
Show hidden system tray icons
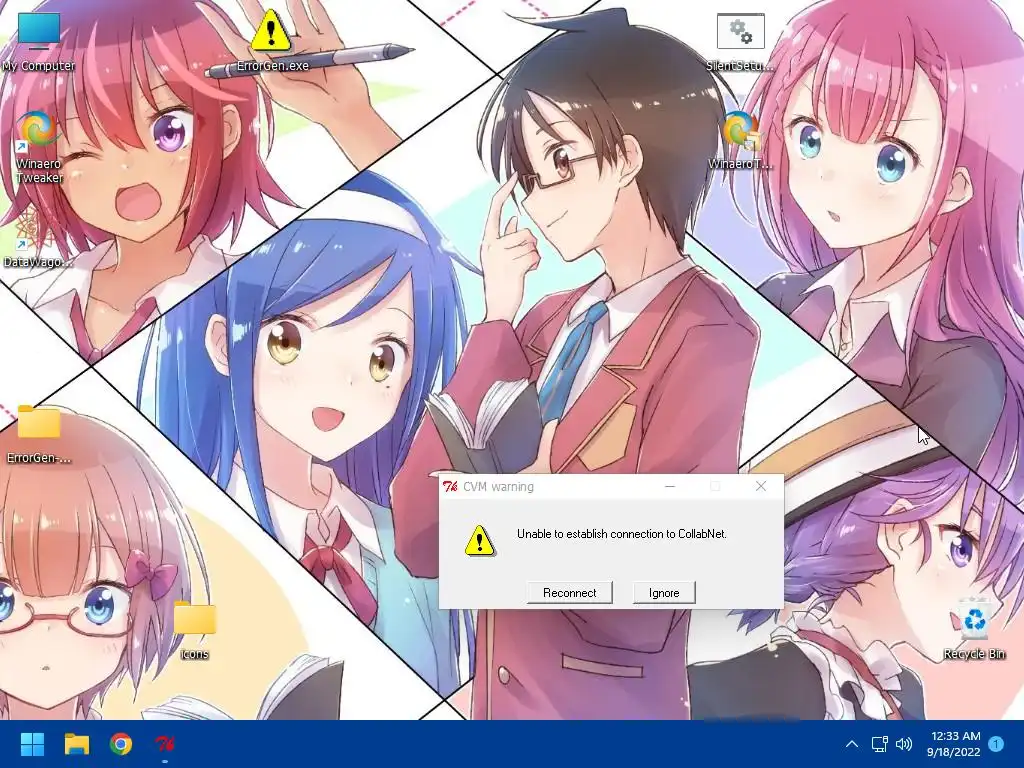[852, 744]
